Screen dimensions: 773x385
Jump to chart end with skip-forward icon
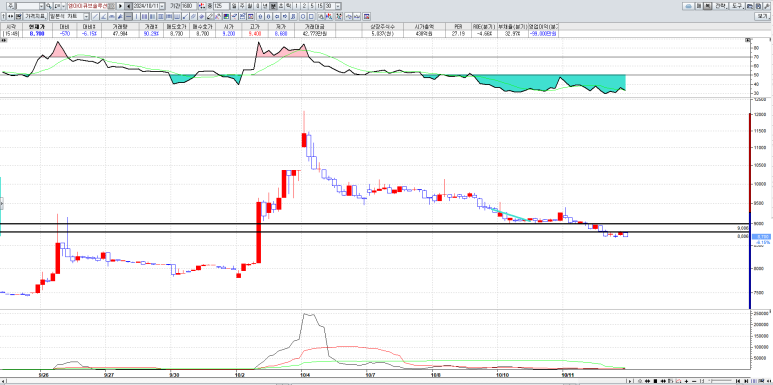[745, 381]
